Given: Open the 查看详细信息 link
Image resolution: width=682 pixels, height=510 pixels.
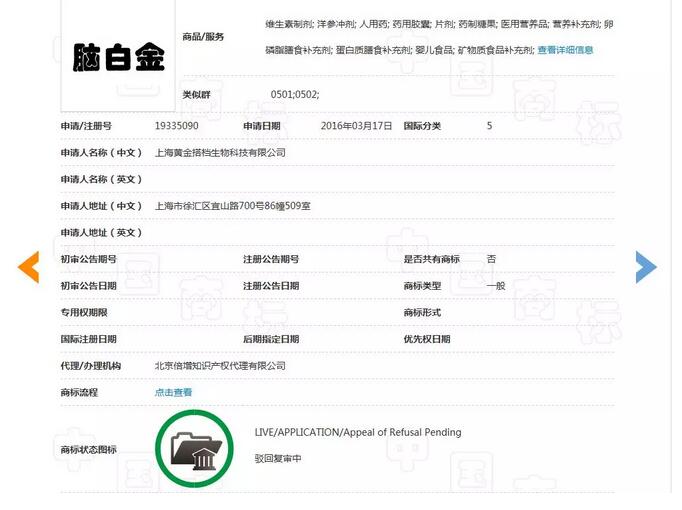Looking at the screenshot, I should point(565,50).
